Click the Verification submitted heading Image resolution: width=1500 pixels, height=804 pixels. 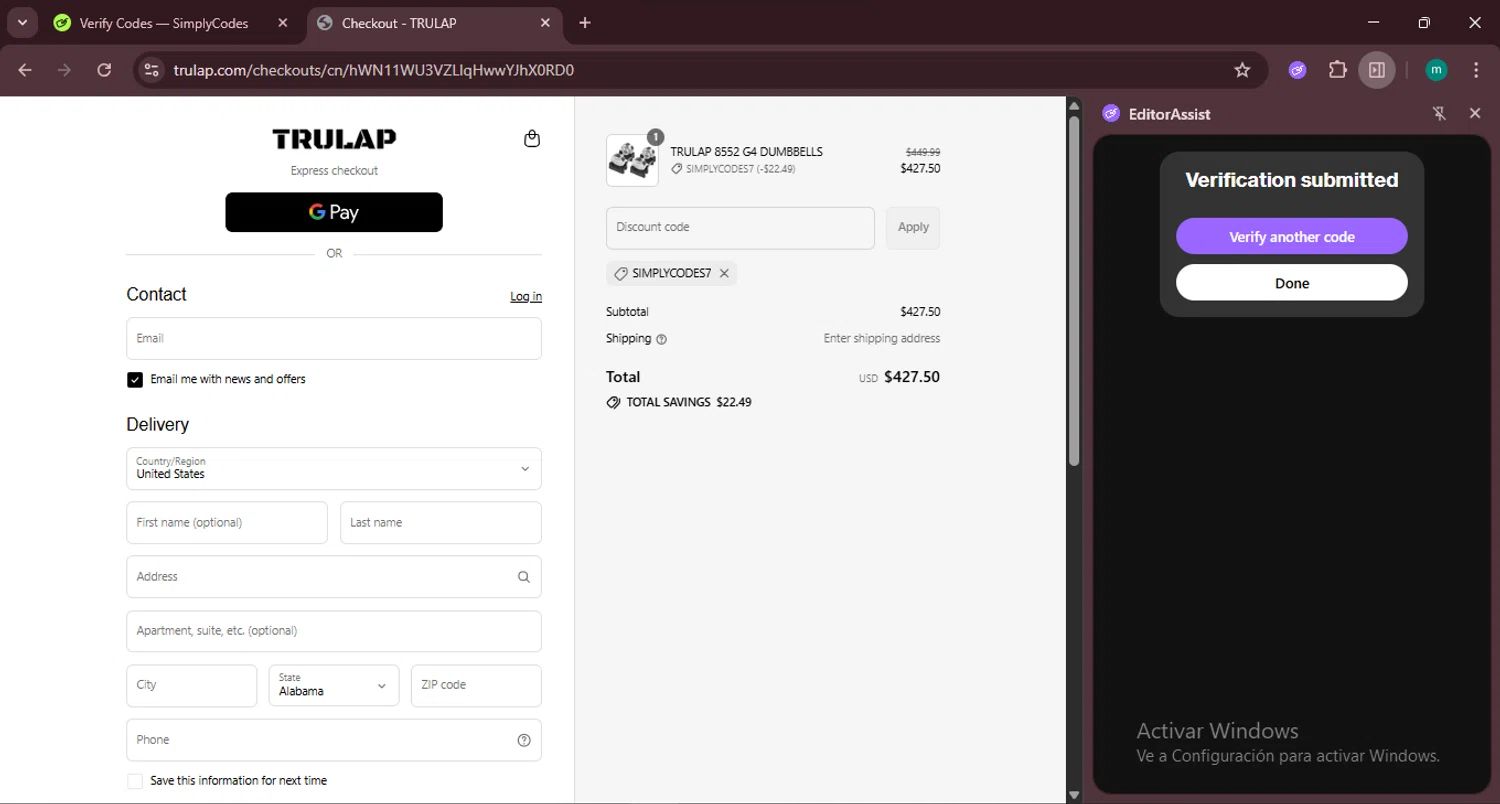click(1292, 180)
